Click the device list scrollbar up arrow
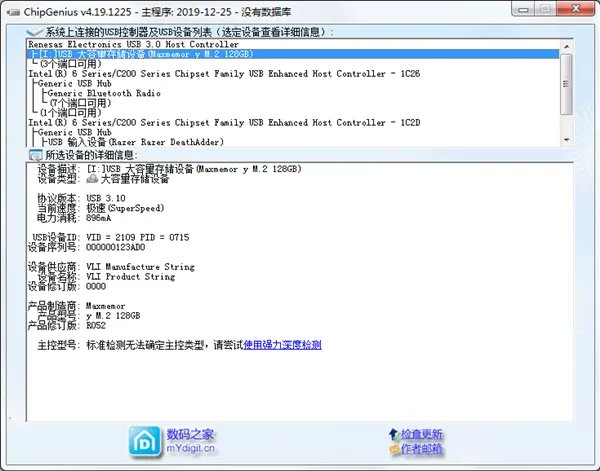This screenshot has width=600, height=471. tap(567, 46)
